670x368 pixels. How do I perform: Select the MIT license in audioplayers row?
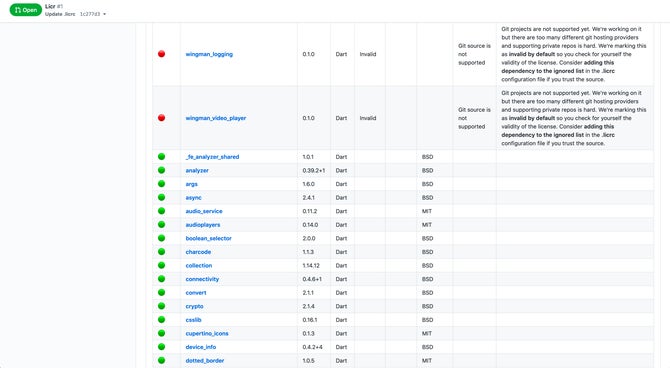point(427,225)
